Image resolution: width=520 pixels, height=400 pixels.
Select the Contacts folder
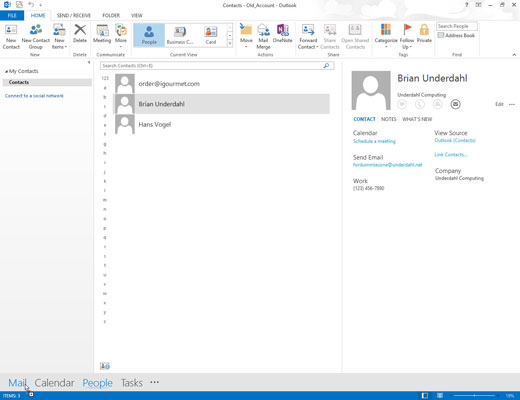[47, 82]
